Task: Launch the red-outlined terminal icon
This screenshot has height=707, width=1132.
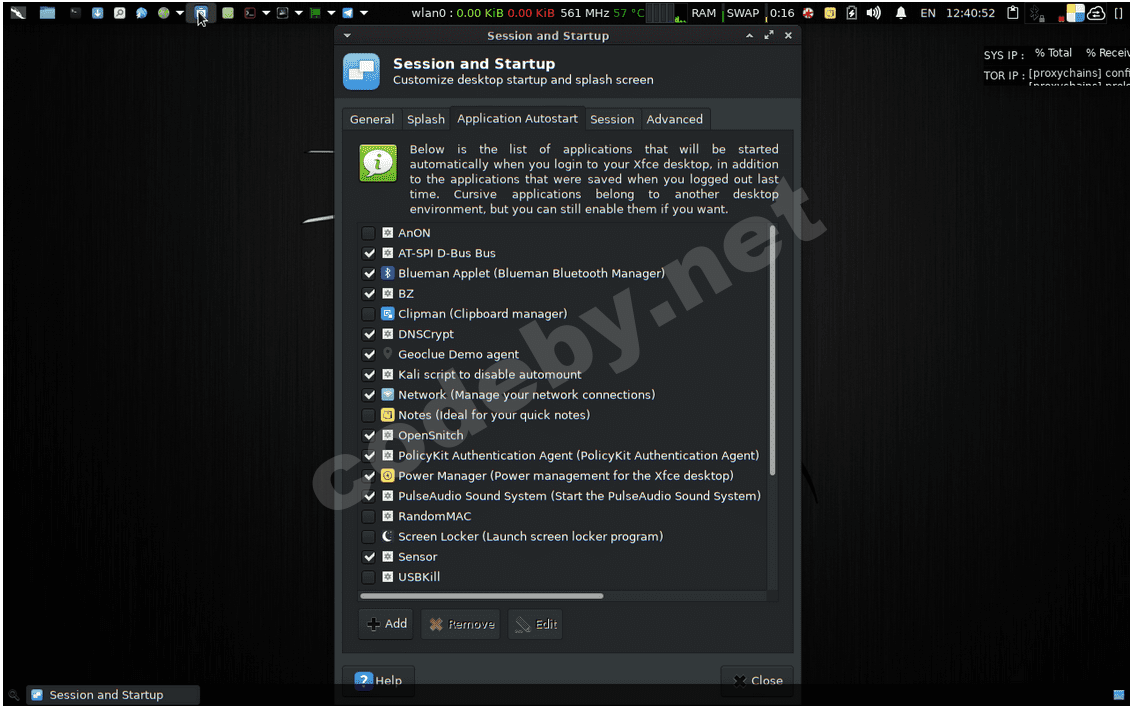Action: coord(250,13)
